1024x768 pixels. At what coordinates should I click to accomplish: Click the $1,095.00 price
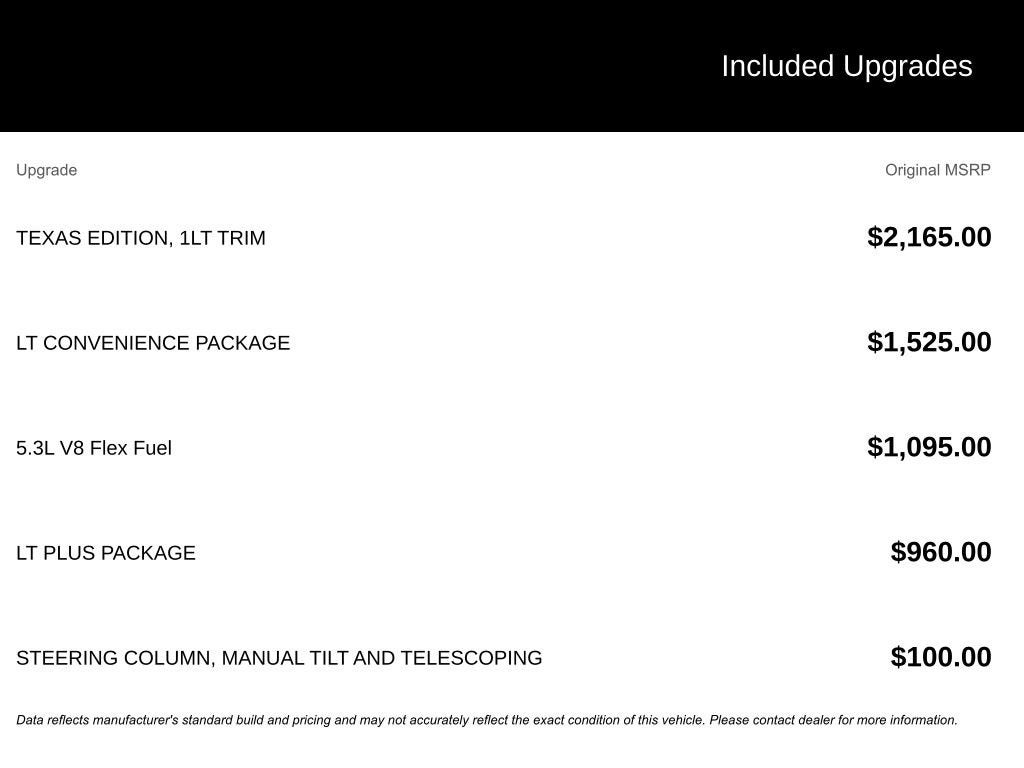coord(929,447)
